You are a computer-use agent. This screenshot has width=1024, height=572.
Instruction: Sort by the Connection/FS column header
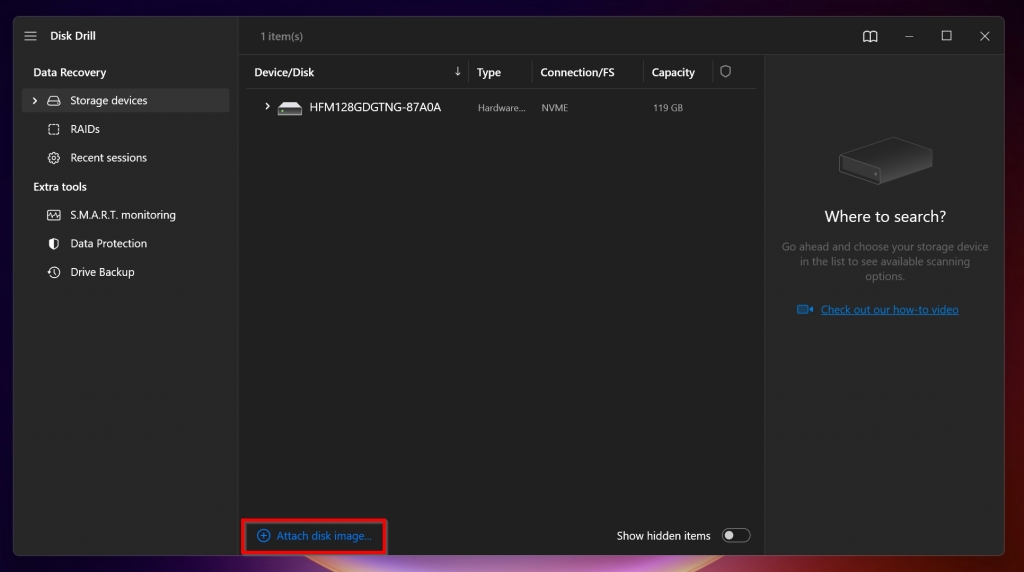click(x=577, y=72)
